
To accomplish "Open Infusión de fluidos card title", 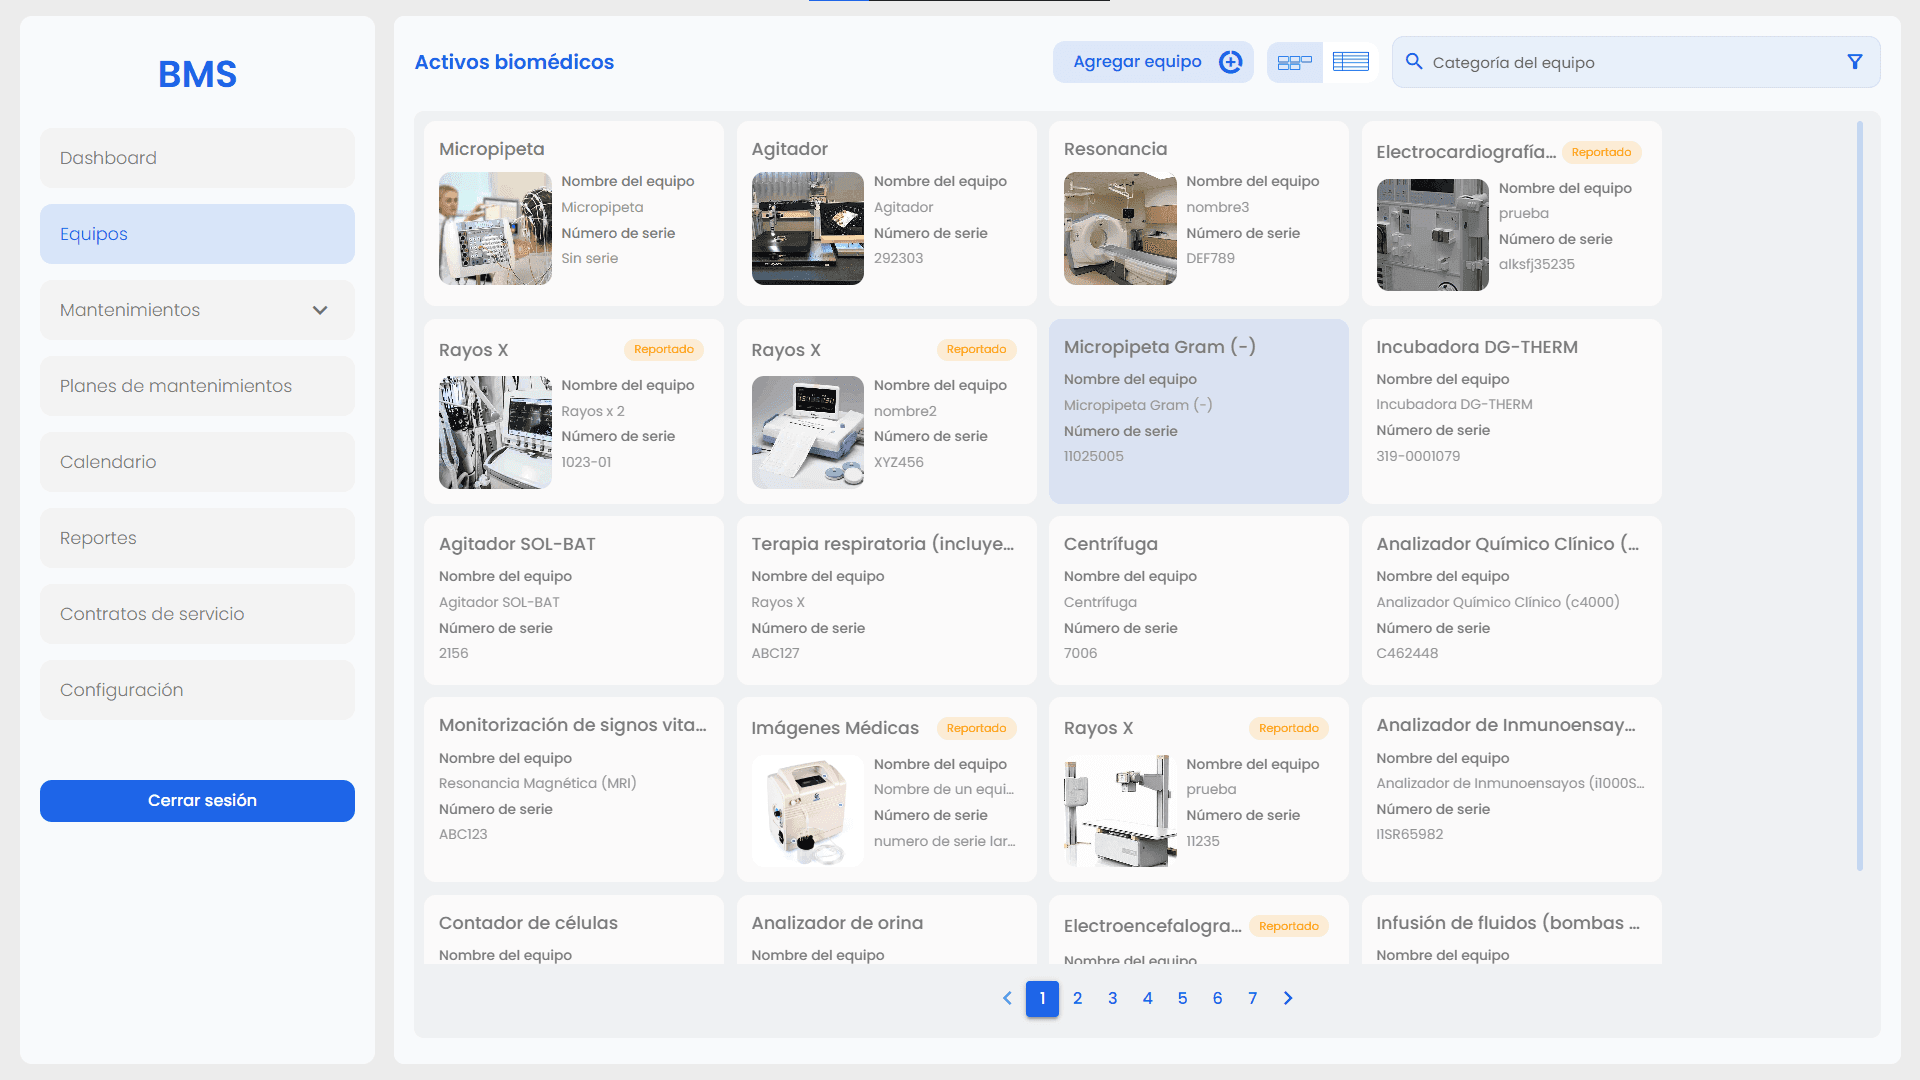I will [x=1508, y=923].
